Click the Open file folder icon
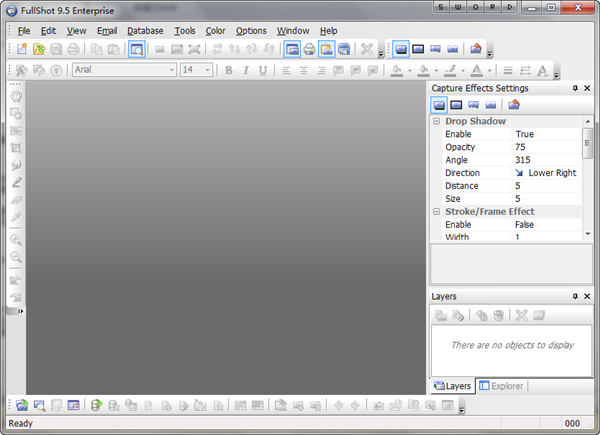Viewport: 600px width, 435px height. tap(39, 49)
